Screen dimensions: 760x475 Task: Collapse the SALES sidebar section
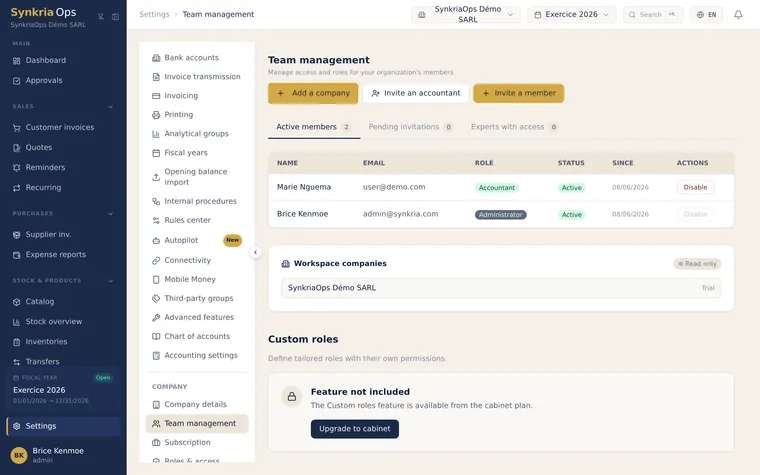point(111,107)
